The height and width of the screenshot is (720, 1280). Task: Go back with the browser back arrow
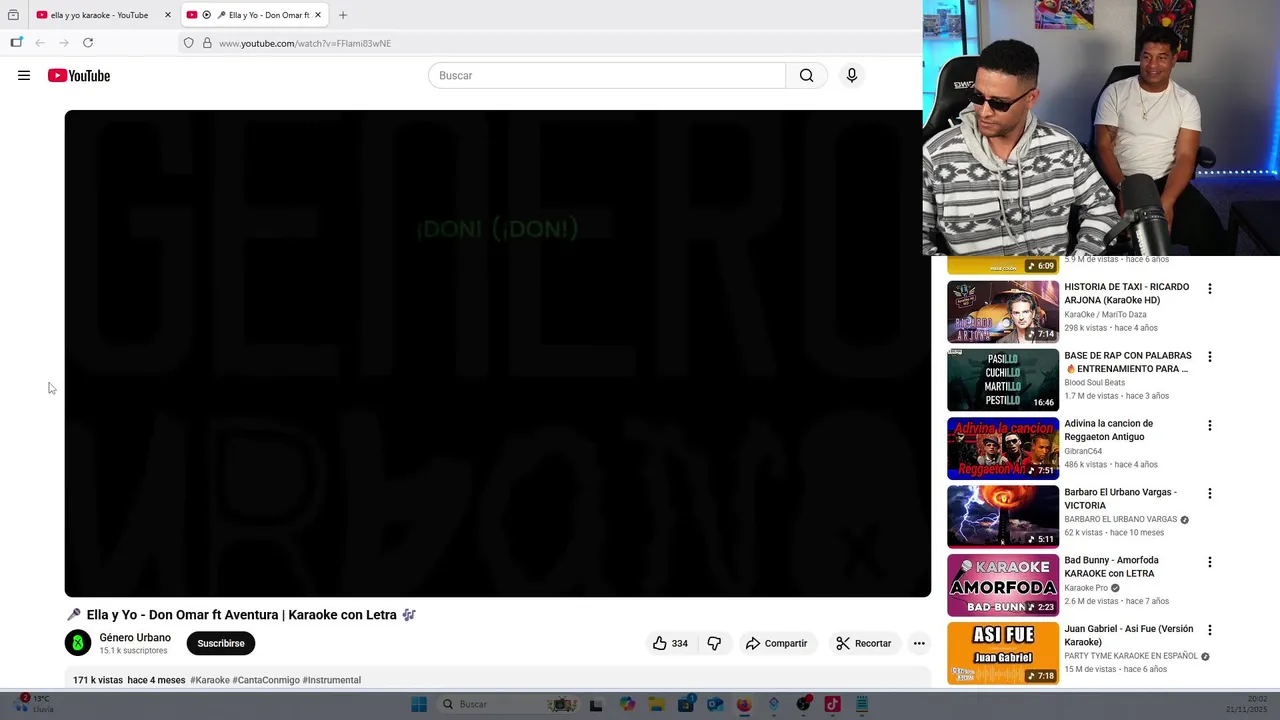point(40,43)
